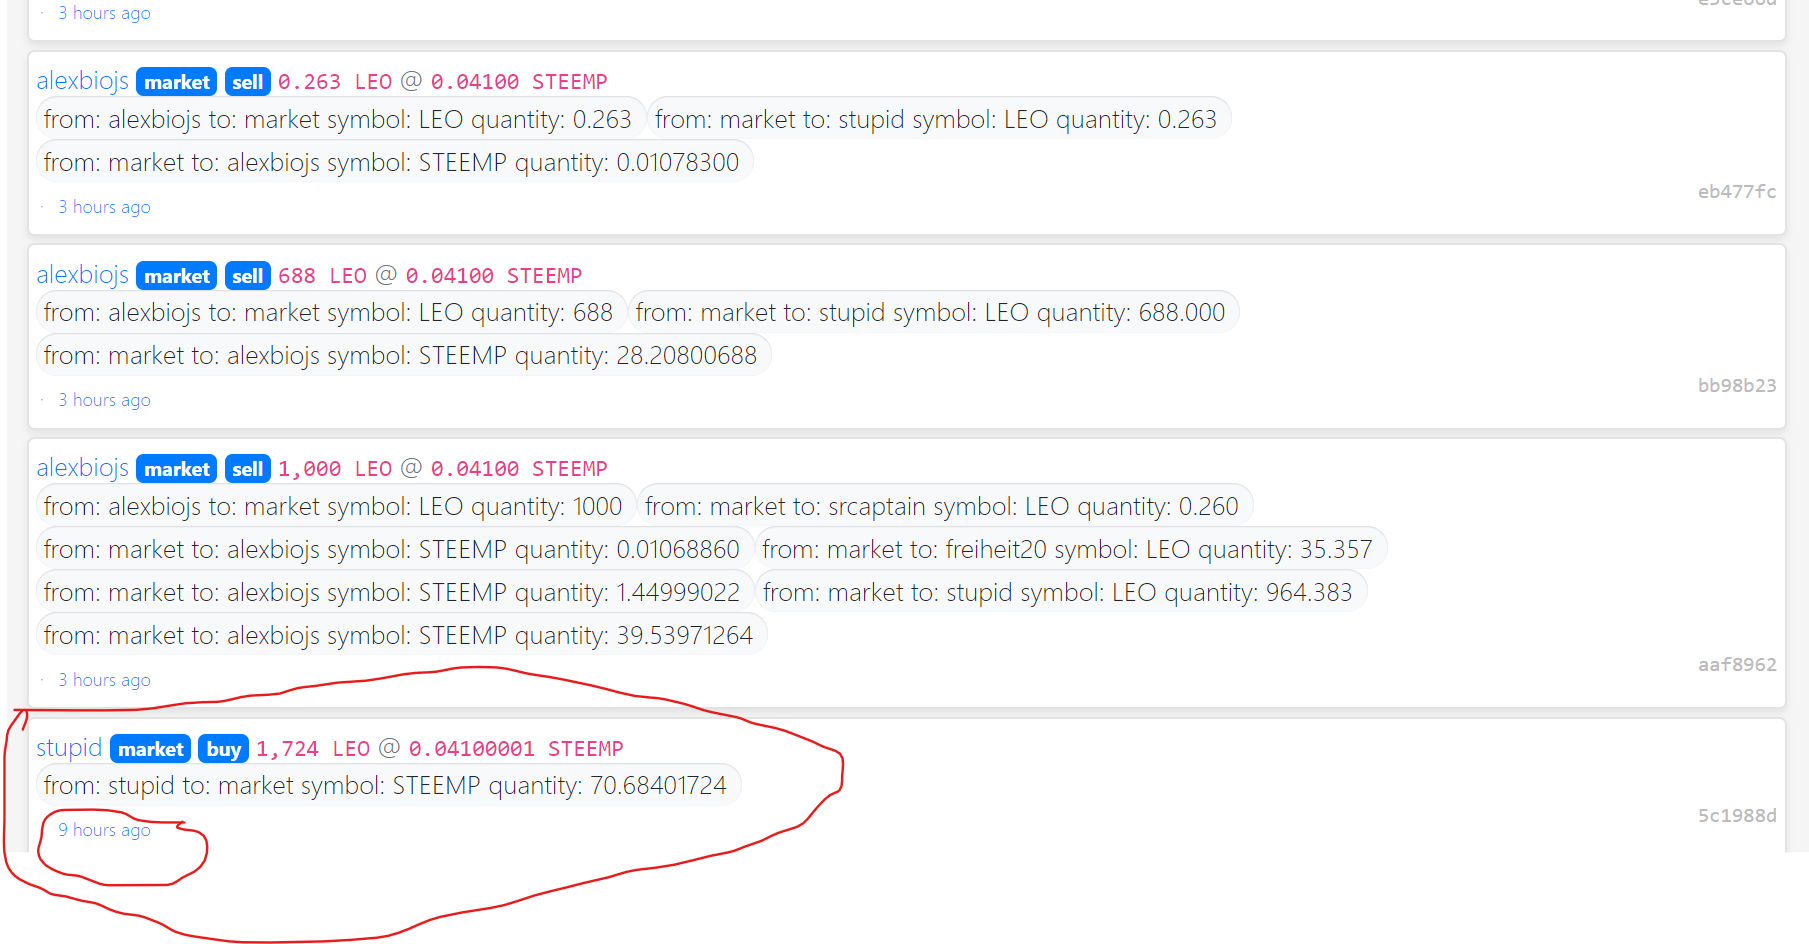This screenshot has width=1809, height=944.
Task: Open the stupid account link
Action: click(69, 747)
